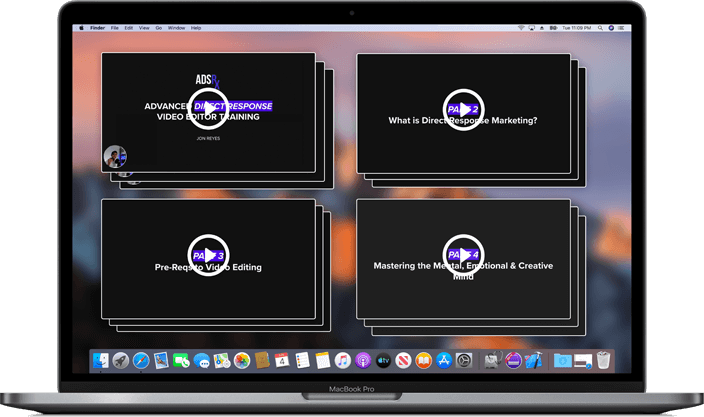Open Xcode hammer icon in dock
Image resolution: width=704 pixels, height=417 pixels.
[x=533, y=360]
